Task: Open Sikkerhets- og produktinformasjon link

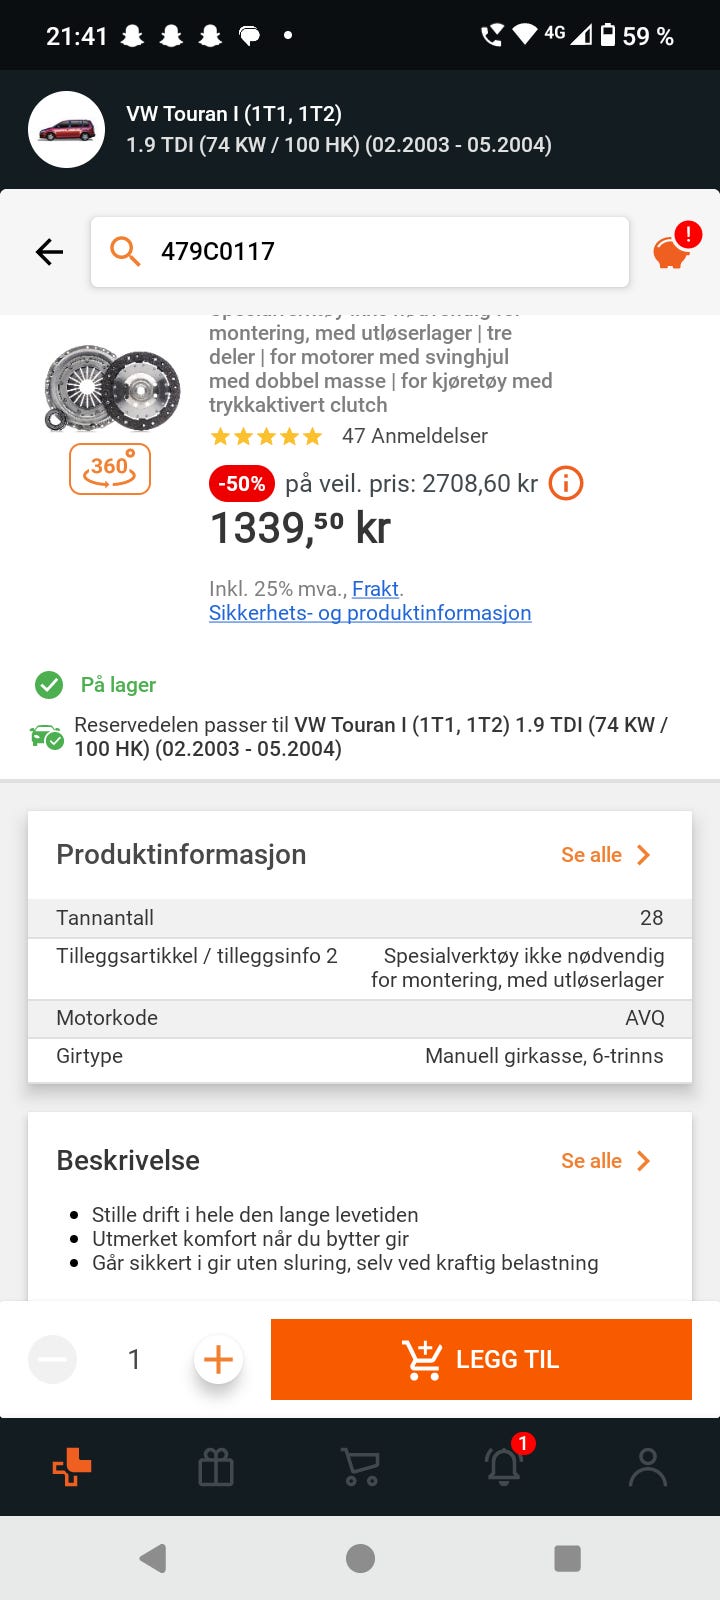Action: tap(370, 613)
